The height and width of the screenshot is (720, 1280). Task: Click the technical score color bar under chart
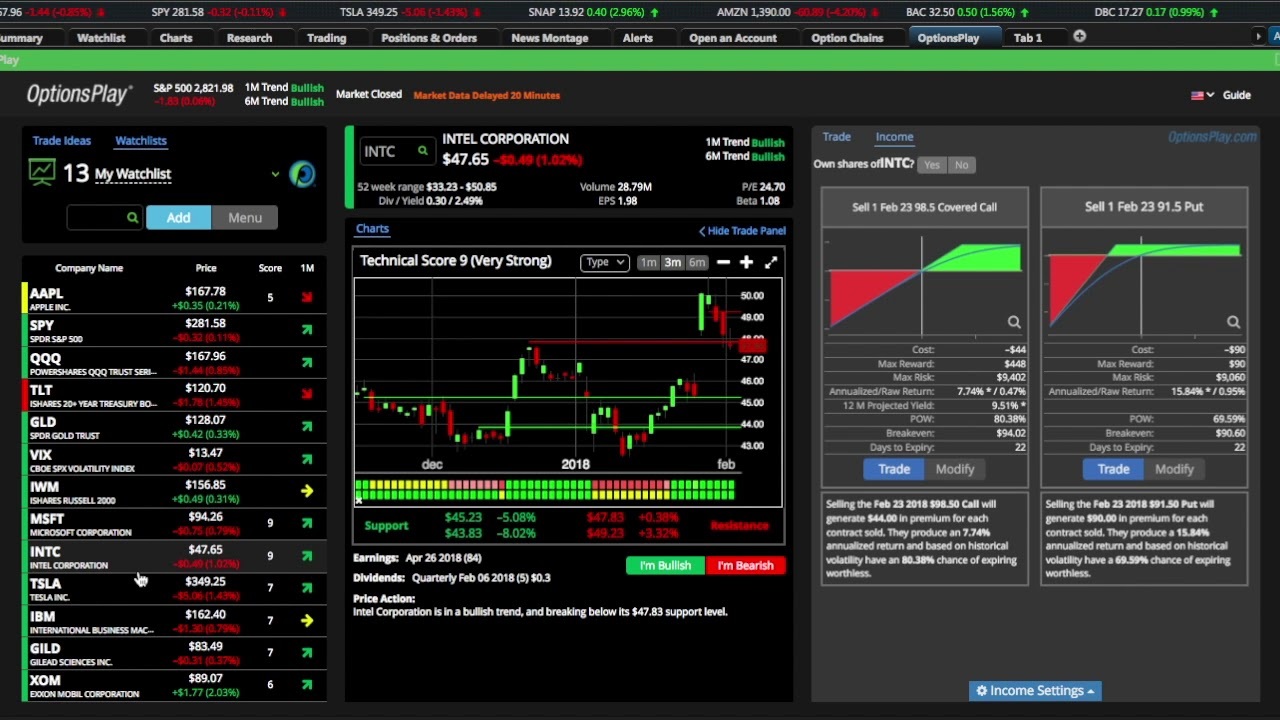(x=546, y=490)
